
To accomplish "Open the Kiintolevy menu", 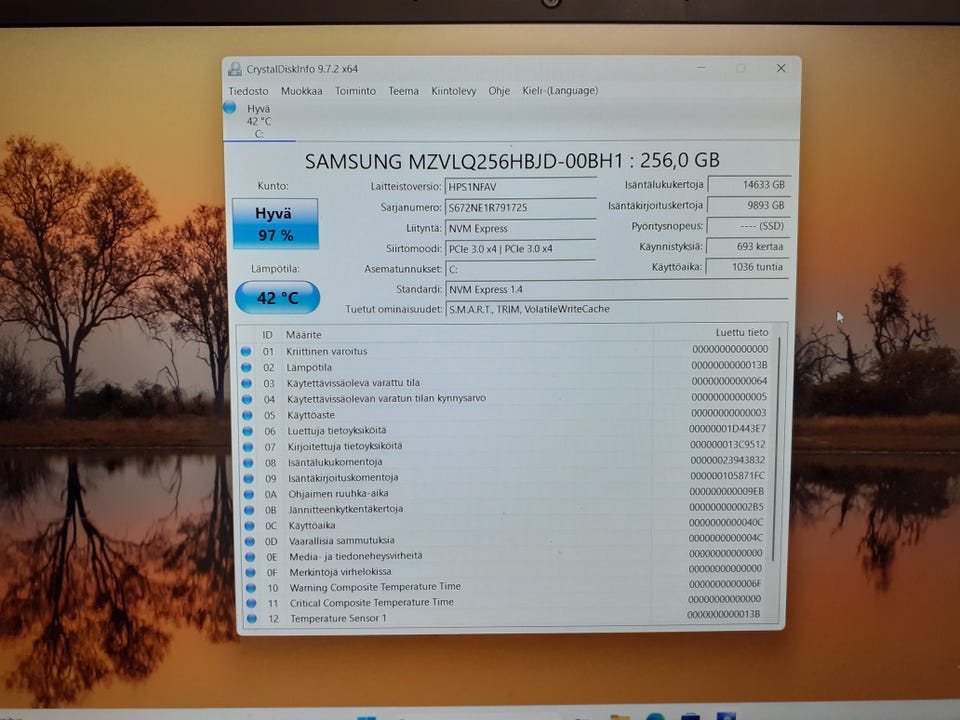I will point(453,91).
